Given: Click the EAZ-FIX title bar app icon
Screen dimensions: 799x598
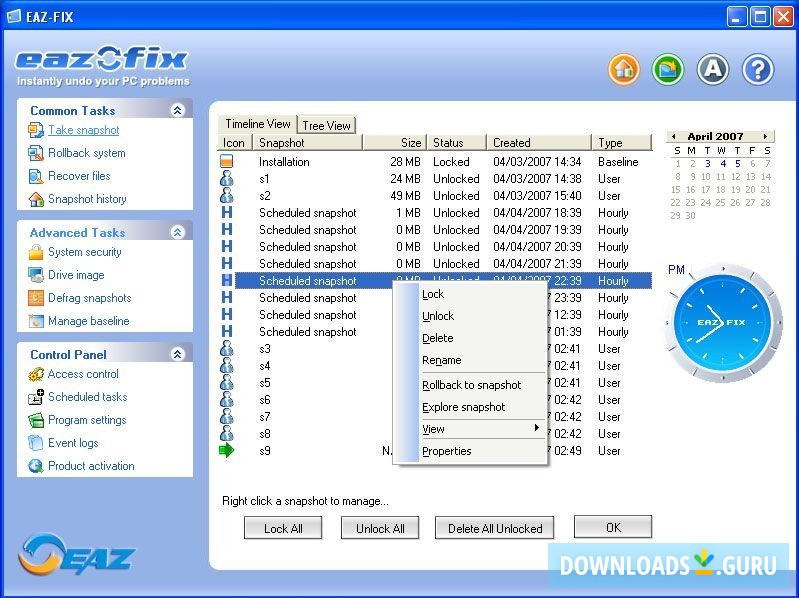Looking at the screenshot, I should click(x=13, y=16).
